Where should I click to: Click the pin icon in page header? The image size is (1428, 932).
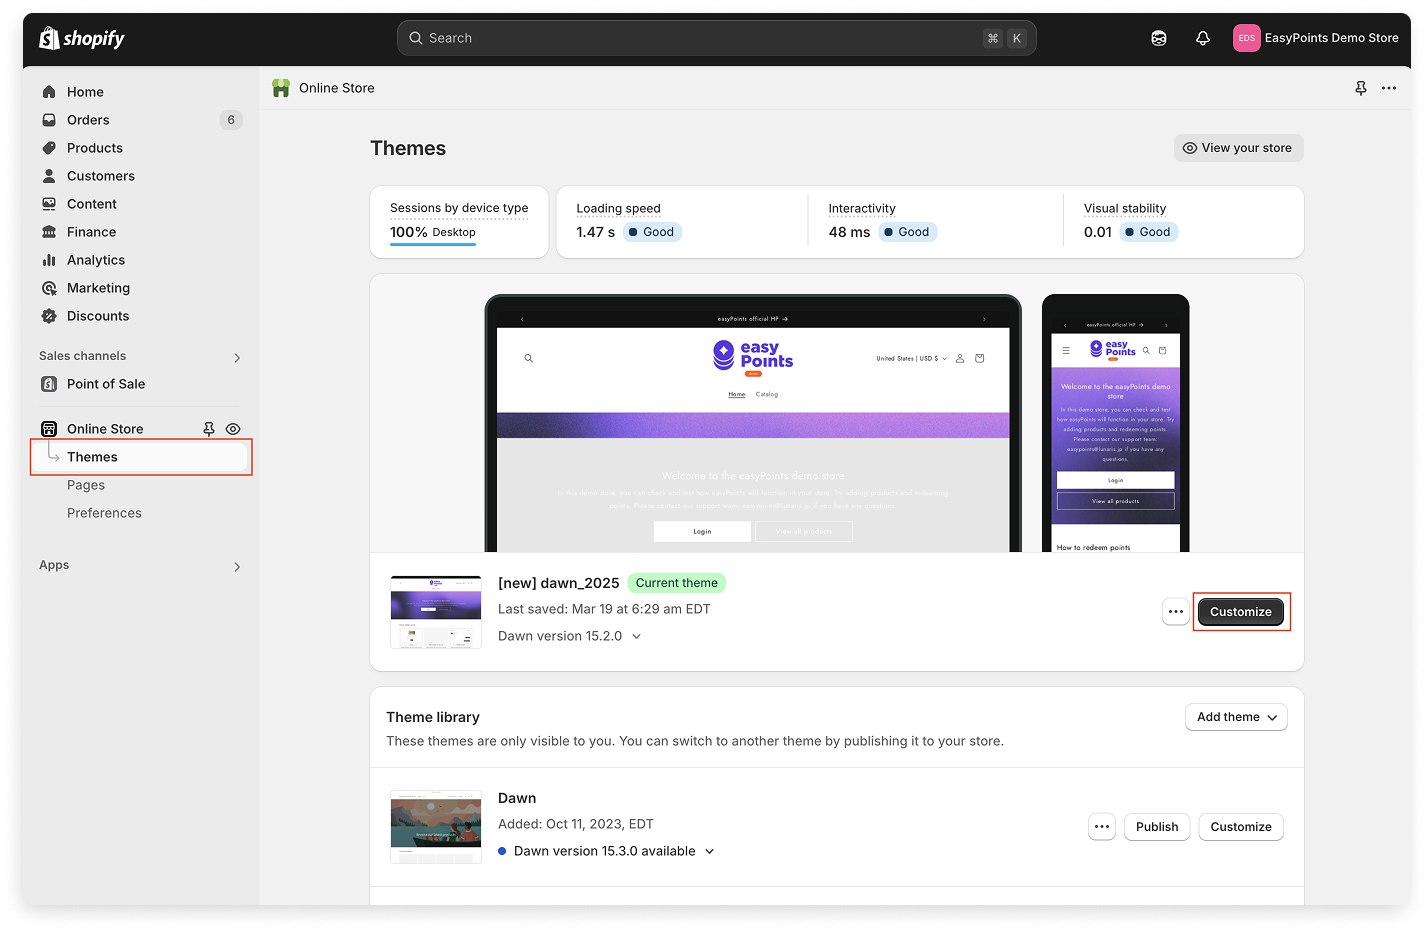point(1361,88)
